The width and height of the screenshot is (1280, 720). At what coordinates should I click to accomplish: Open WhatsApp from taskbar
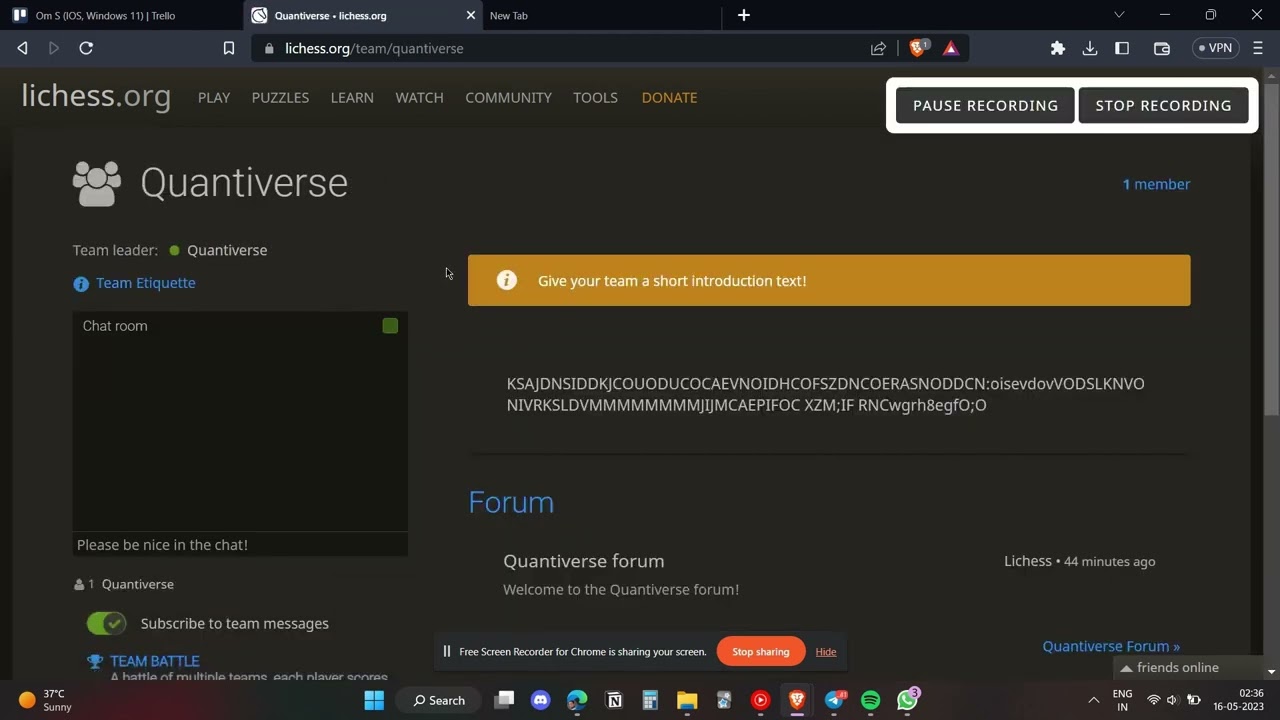click(x=907, y=700)
